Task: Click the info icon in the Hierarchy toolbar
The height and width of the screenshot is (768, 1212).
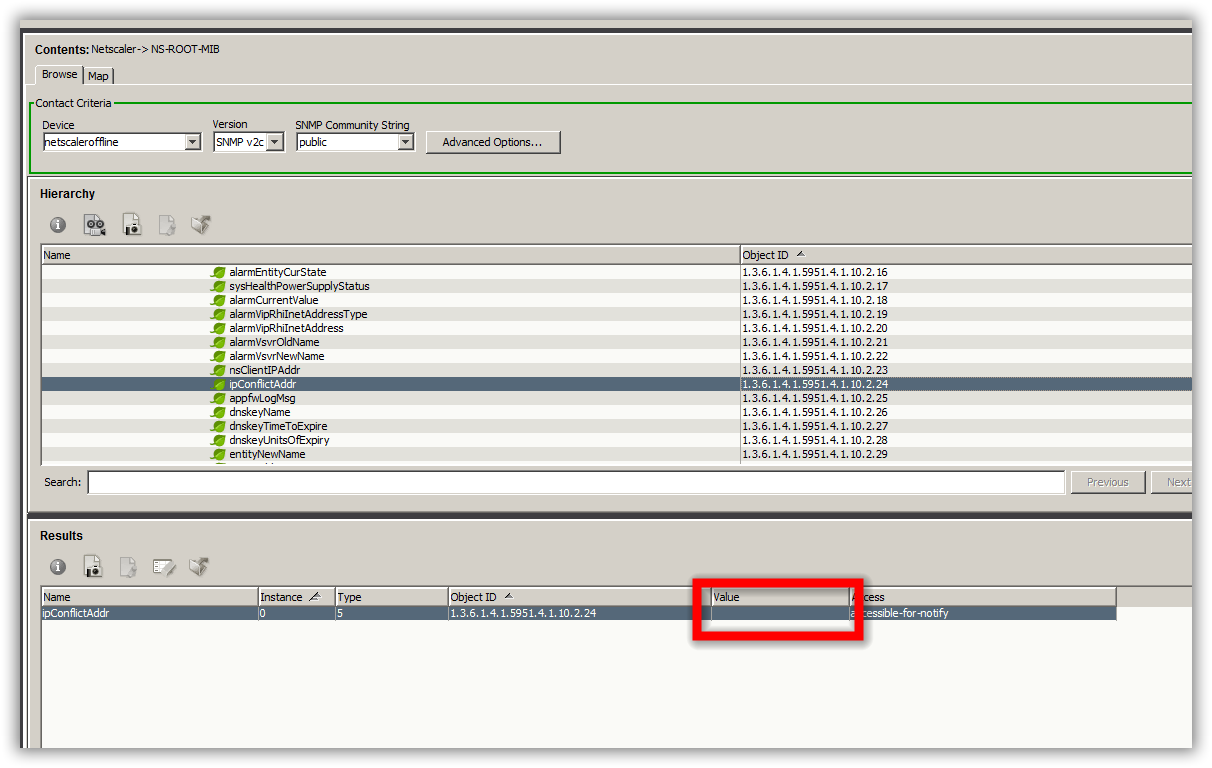Action: tap(57, 225)
